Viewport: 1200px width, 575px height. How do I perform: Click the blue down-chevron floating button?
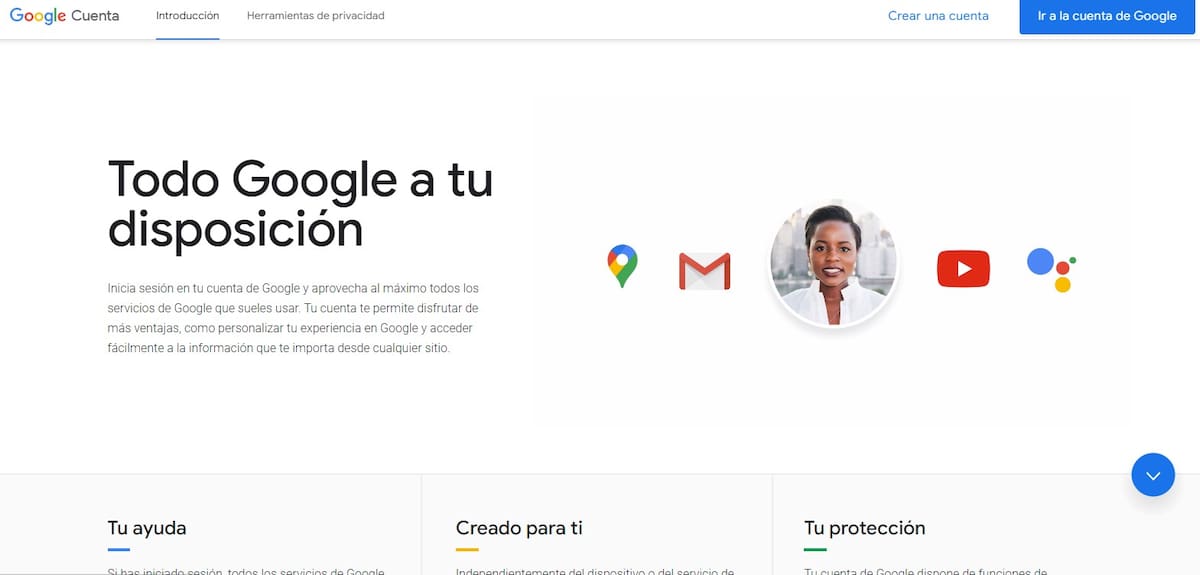pyautogui.click(x=1153, y=475)
